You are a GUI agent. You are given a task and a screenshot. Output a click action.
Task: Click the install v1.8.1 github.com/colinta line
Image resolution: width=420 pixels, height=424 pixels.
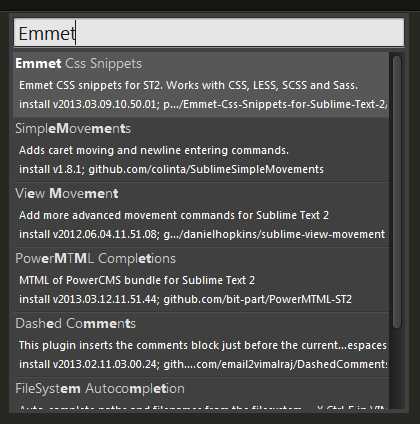click(171, 170)
